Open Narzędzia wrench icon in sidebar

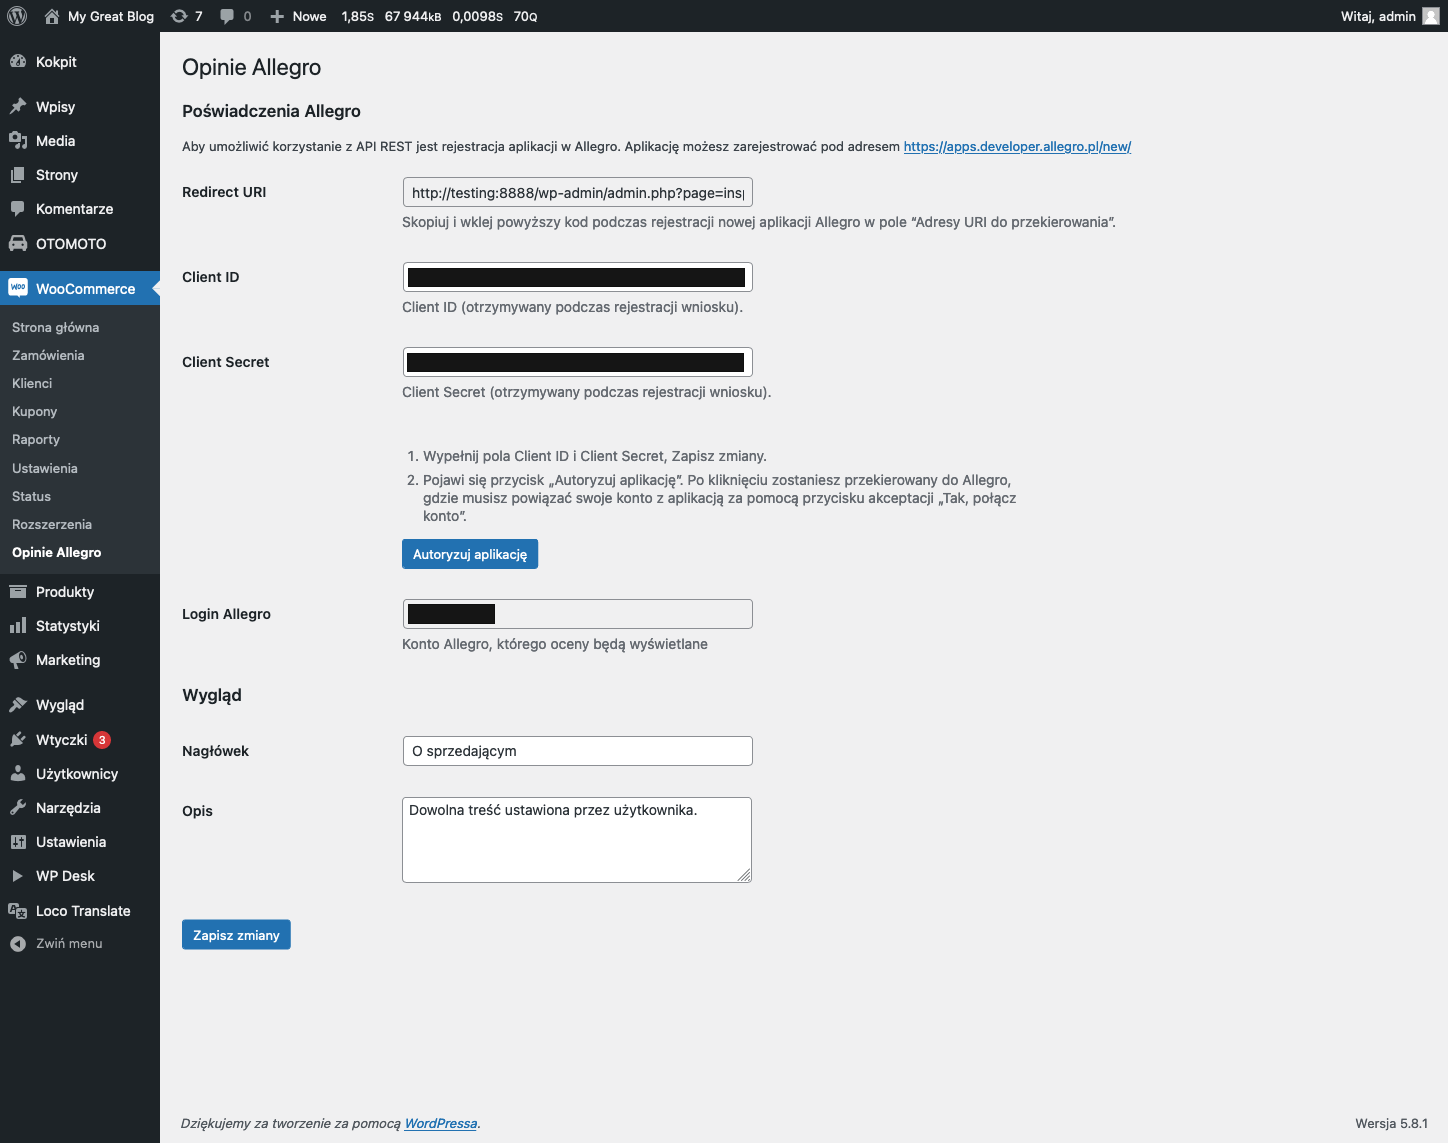point(18,808)
